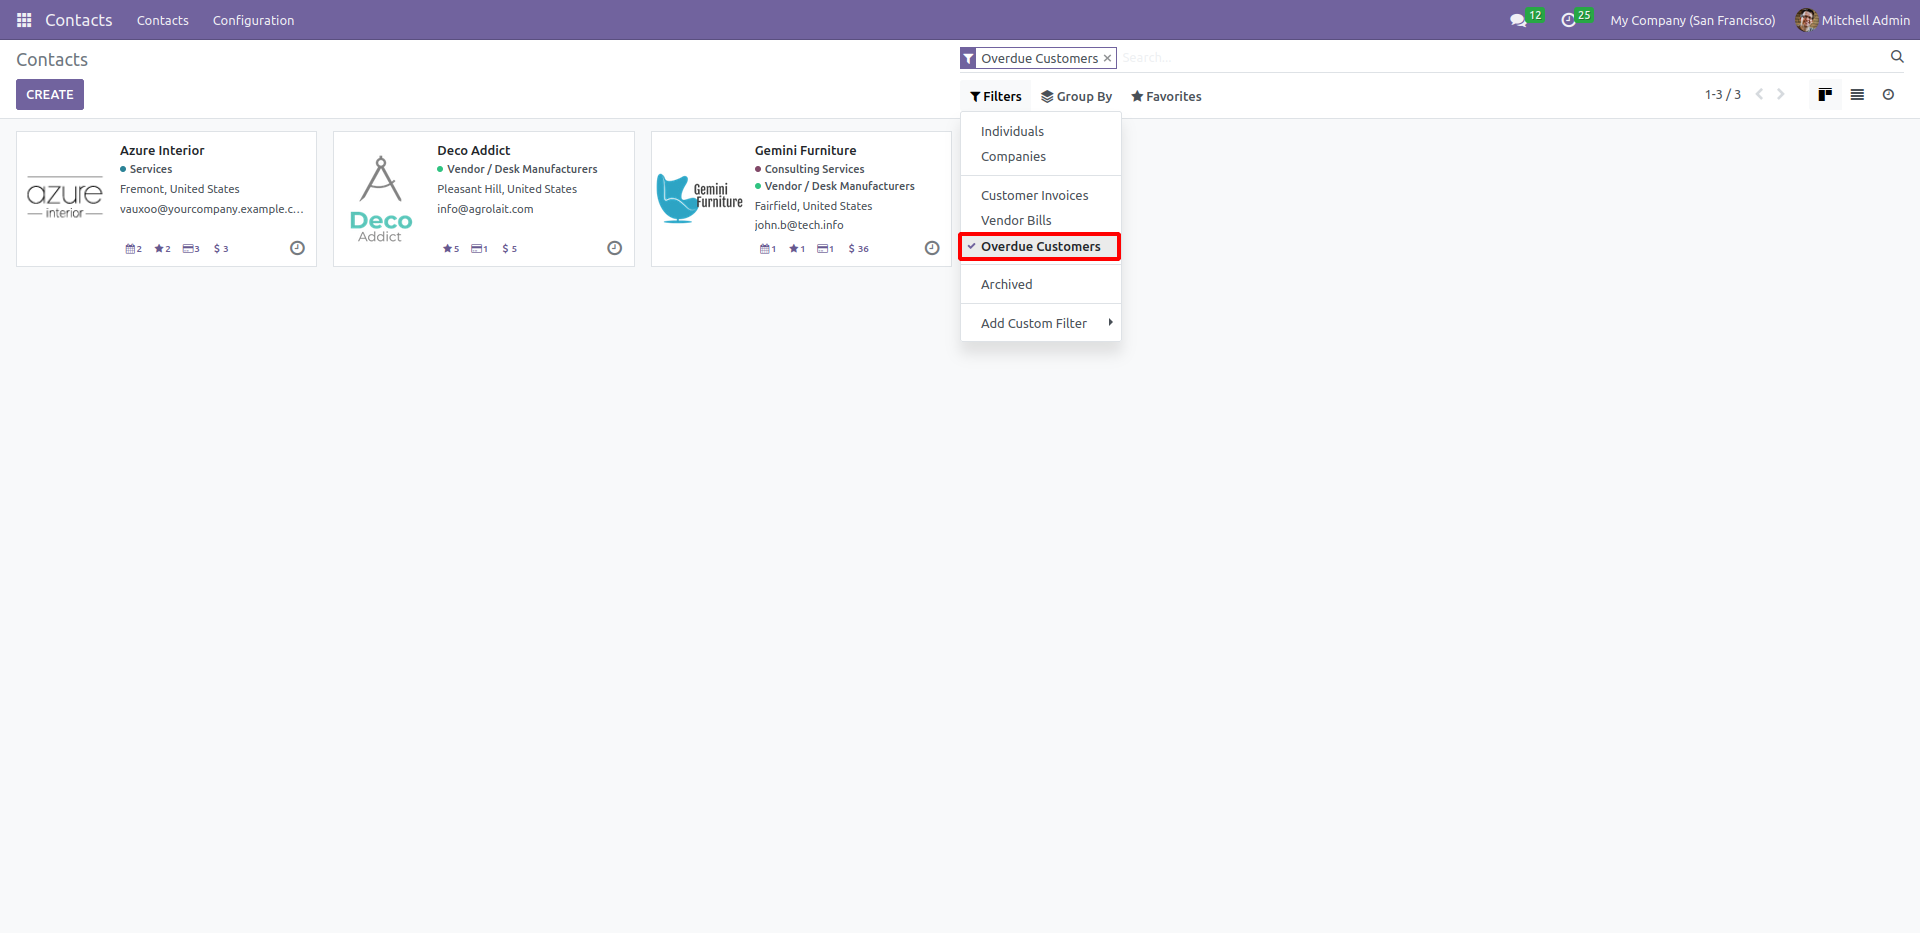Click the Azure Interior Services tag

coord(146,170)
